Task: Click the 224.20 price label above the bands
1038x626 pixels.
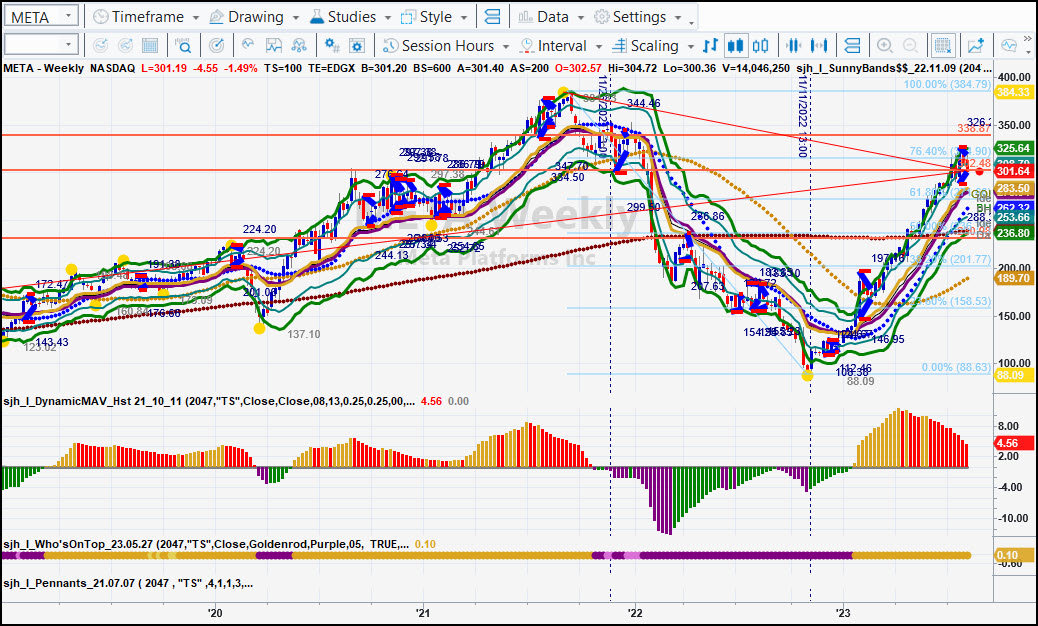Action: coord(260,230)
